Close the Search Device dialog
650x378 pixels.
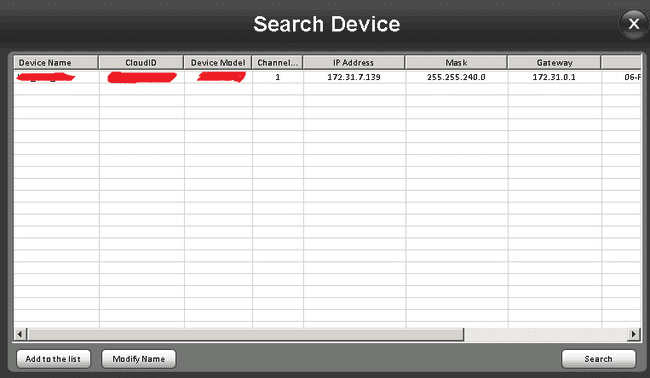633,24
